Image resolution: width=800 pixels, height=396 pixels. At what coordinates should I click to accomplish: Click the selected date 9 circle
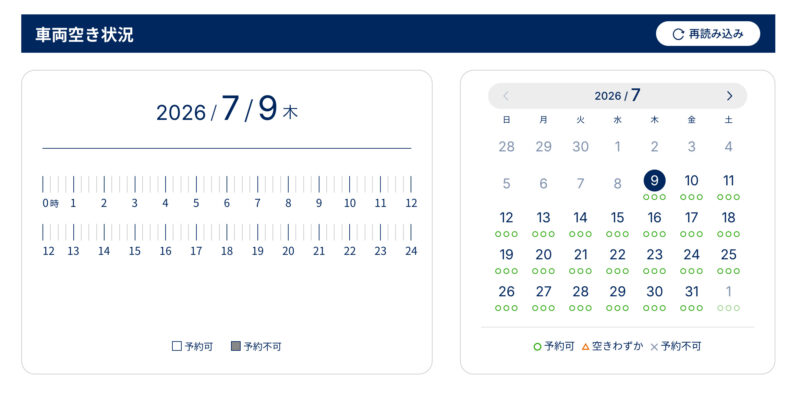(655, 181)
